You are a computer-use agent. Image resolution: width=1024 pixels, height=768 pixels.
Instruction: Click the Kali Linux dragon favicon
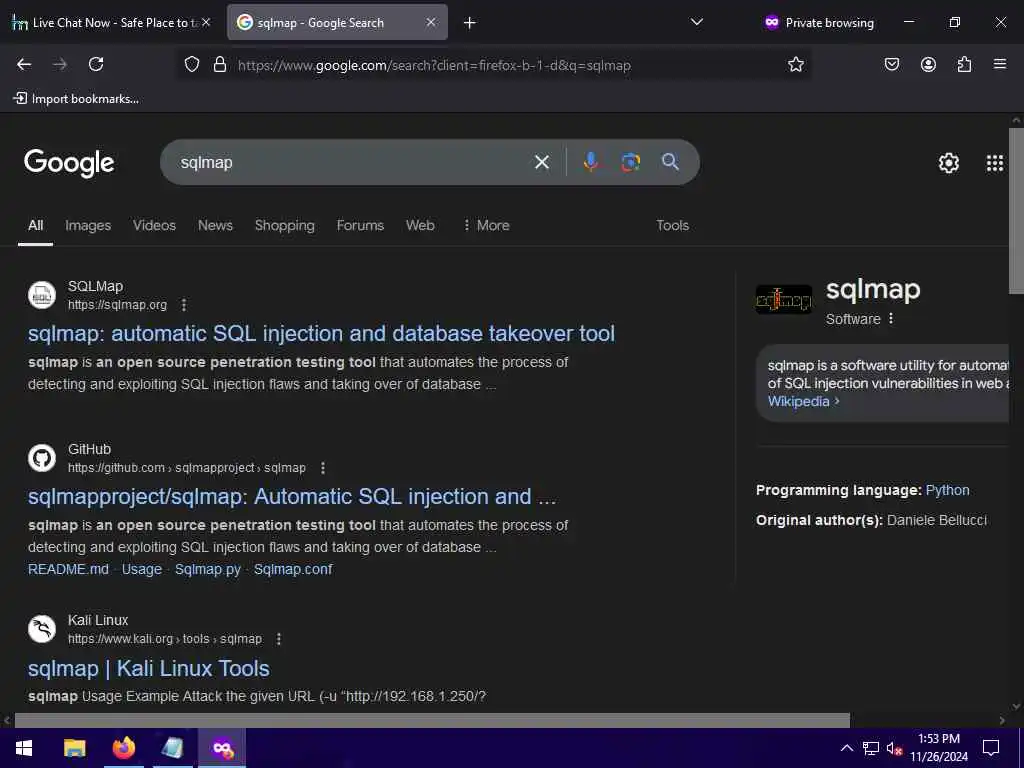[x=42, y=630]
